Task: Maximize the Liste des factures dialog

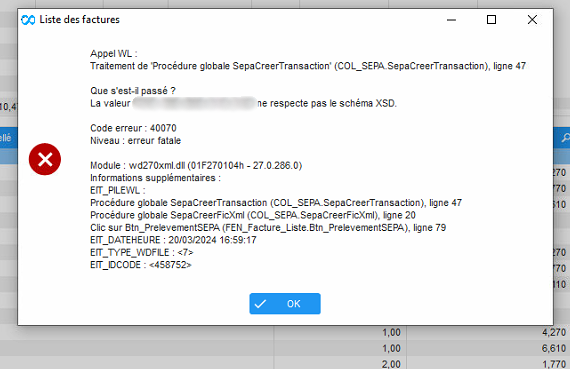Action: pyautogui.click(x=491, y=20)
